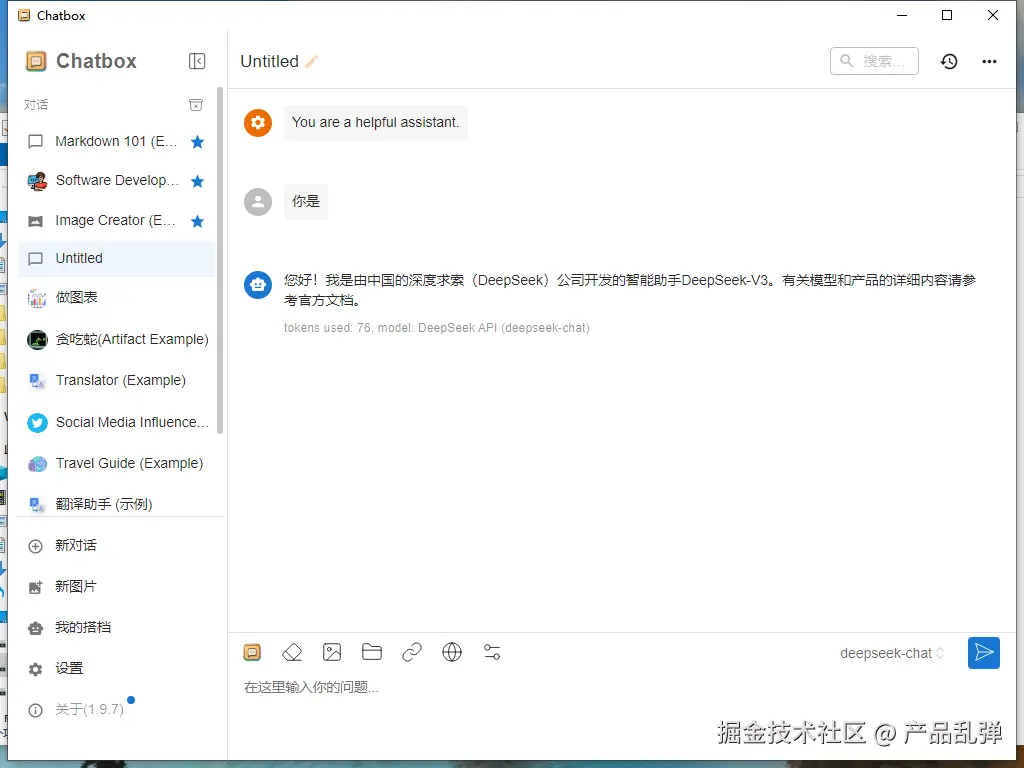The image size is (1024, 768).
Task: Click the Untitled title in the header
Action: [x=269, y=61]
